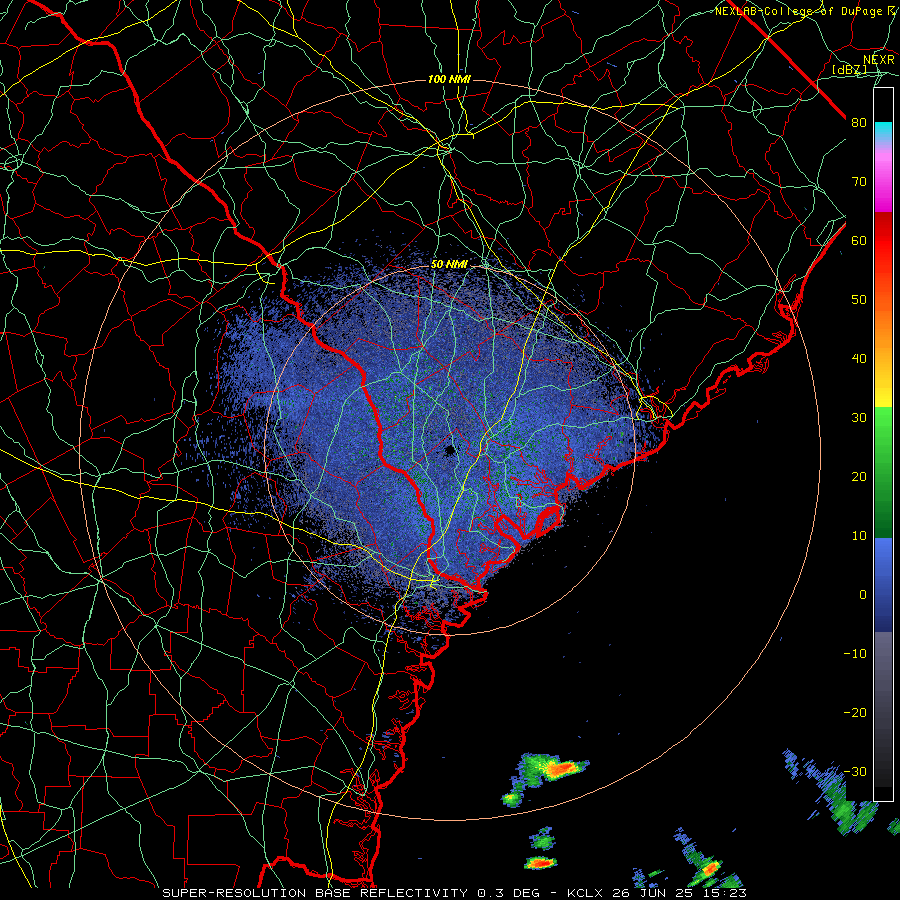Image resolution: width=900 pixels, height=900 pixels.
Task: Click the 100 NMI range ring label
Action: click(449, 79)
